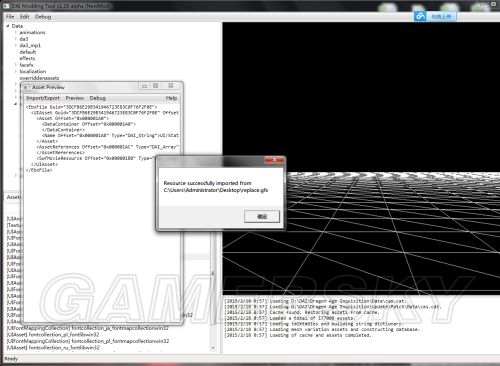Maximize the Asset Preview window
The height and width of the screenshot is (366, 500).
(156, 86)
